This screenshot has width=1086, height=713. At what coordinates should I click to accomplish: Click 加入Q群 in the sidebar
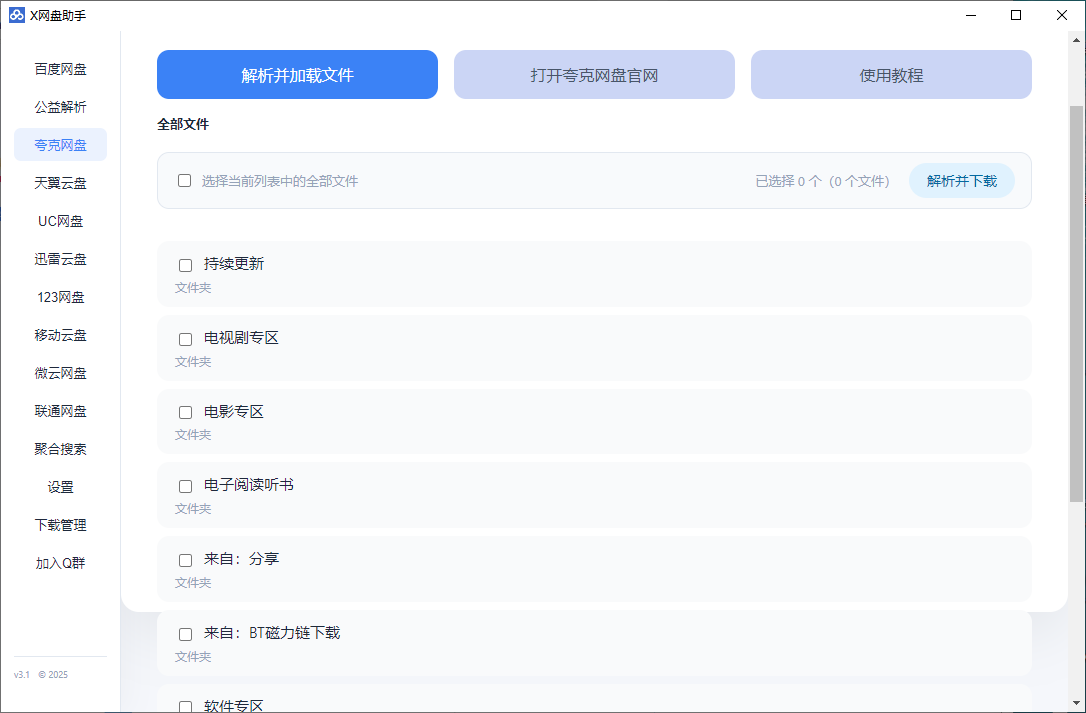tap(60, 563)
